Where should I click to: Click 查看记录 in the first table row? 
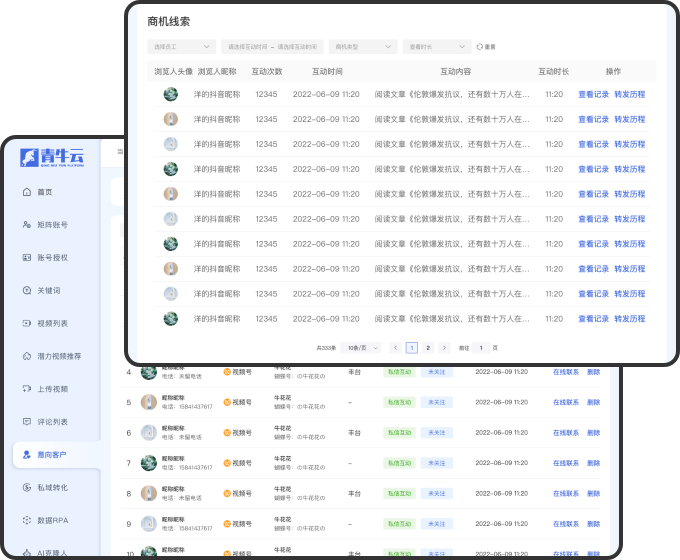point(593,94)
